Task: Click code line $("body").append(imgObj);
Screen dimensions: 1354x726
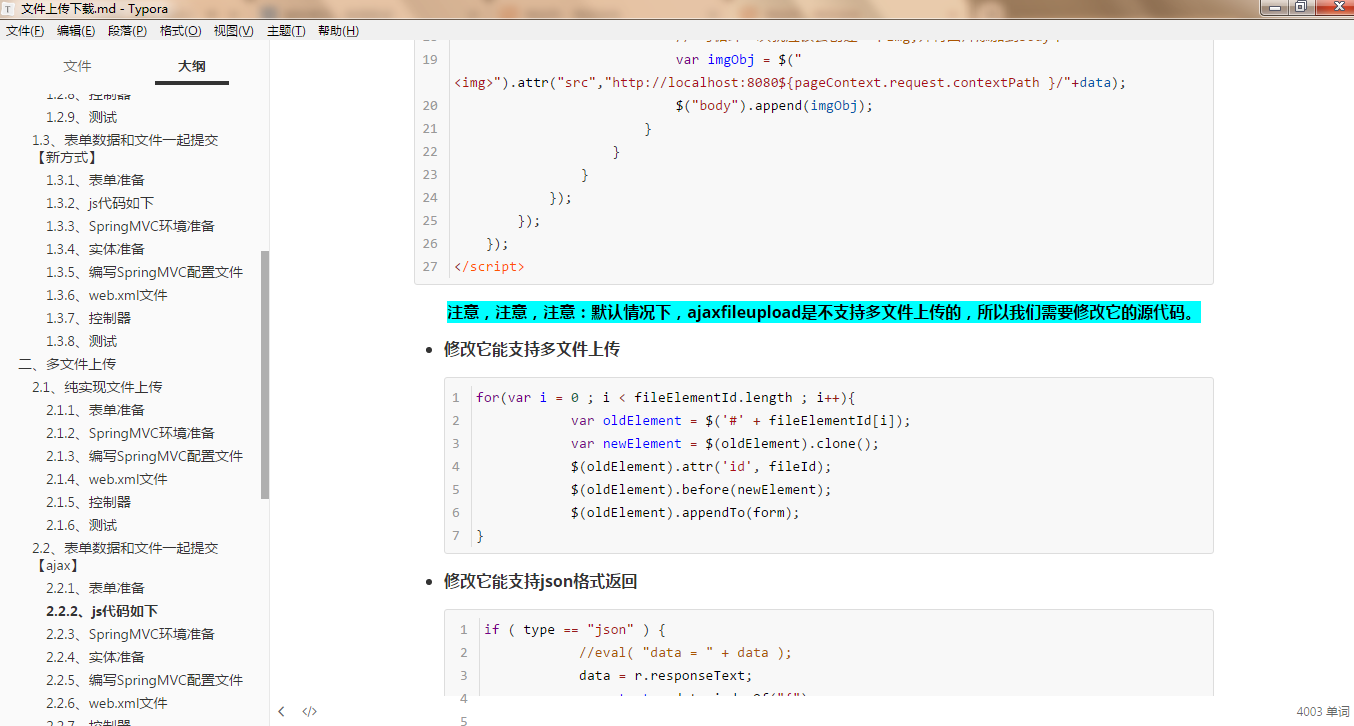Action: [x=774, y=105]
